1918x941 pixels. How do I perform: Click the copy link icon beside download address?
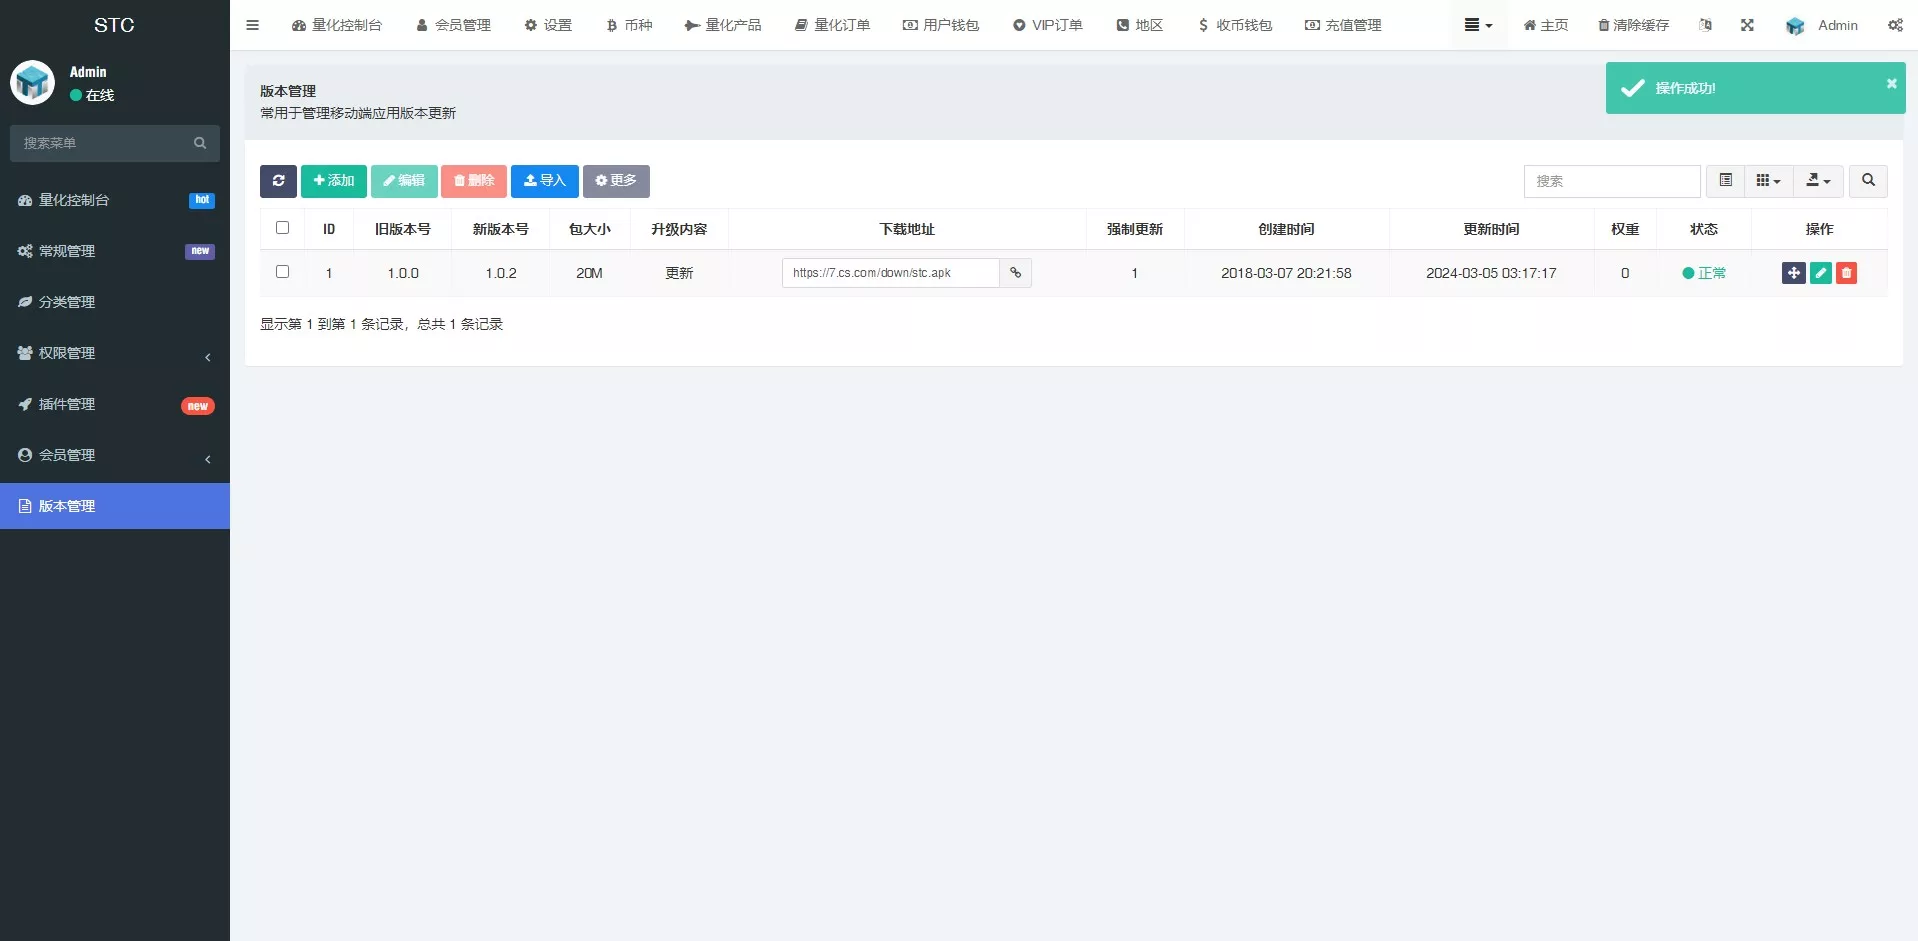point(1015,272)
